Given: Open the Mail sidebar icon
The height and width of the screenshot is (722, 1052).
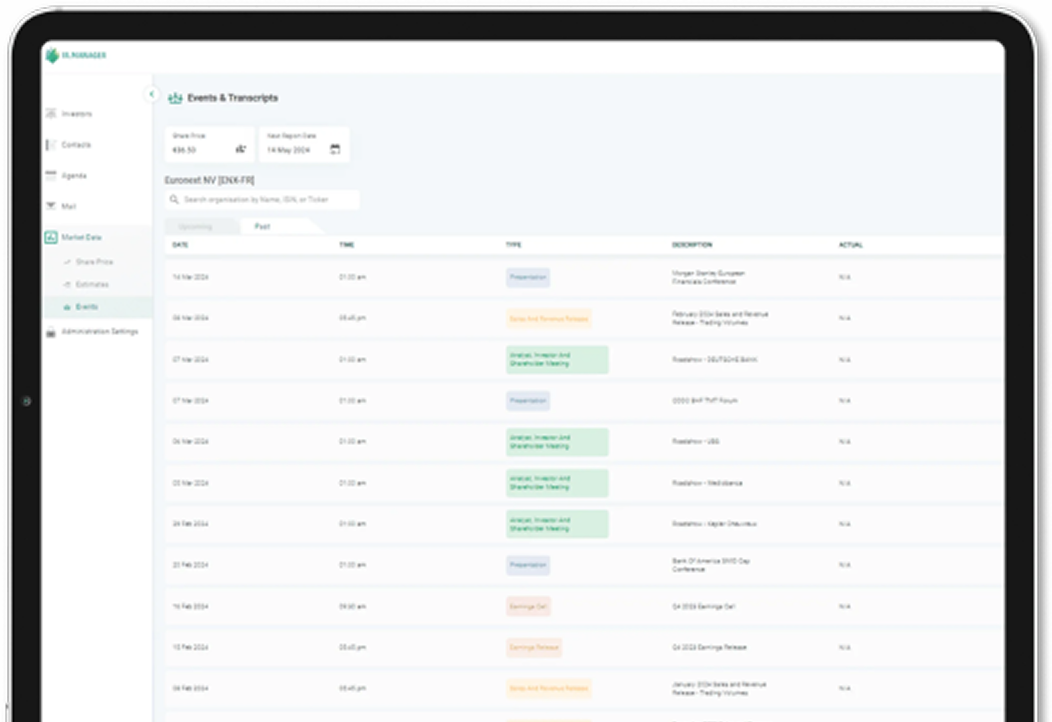Looking at the screenshot, I should tap(51, 206).
